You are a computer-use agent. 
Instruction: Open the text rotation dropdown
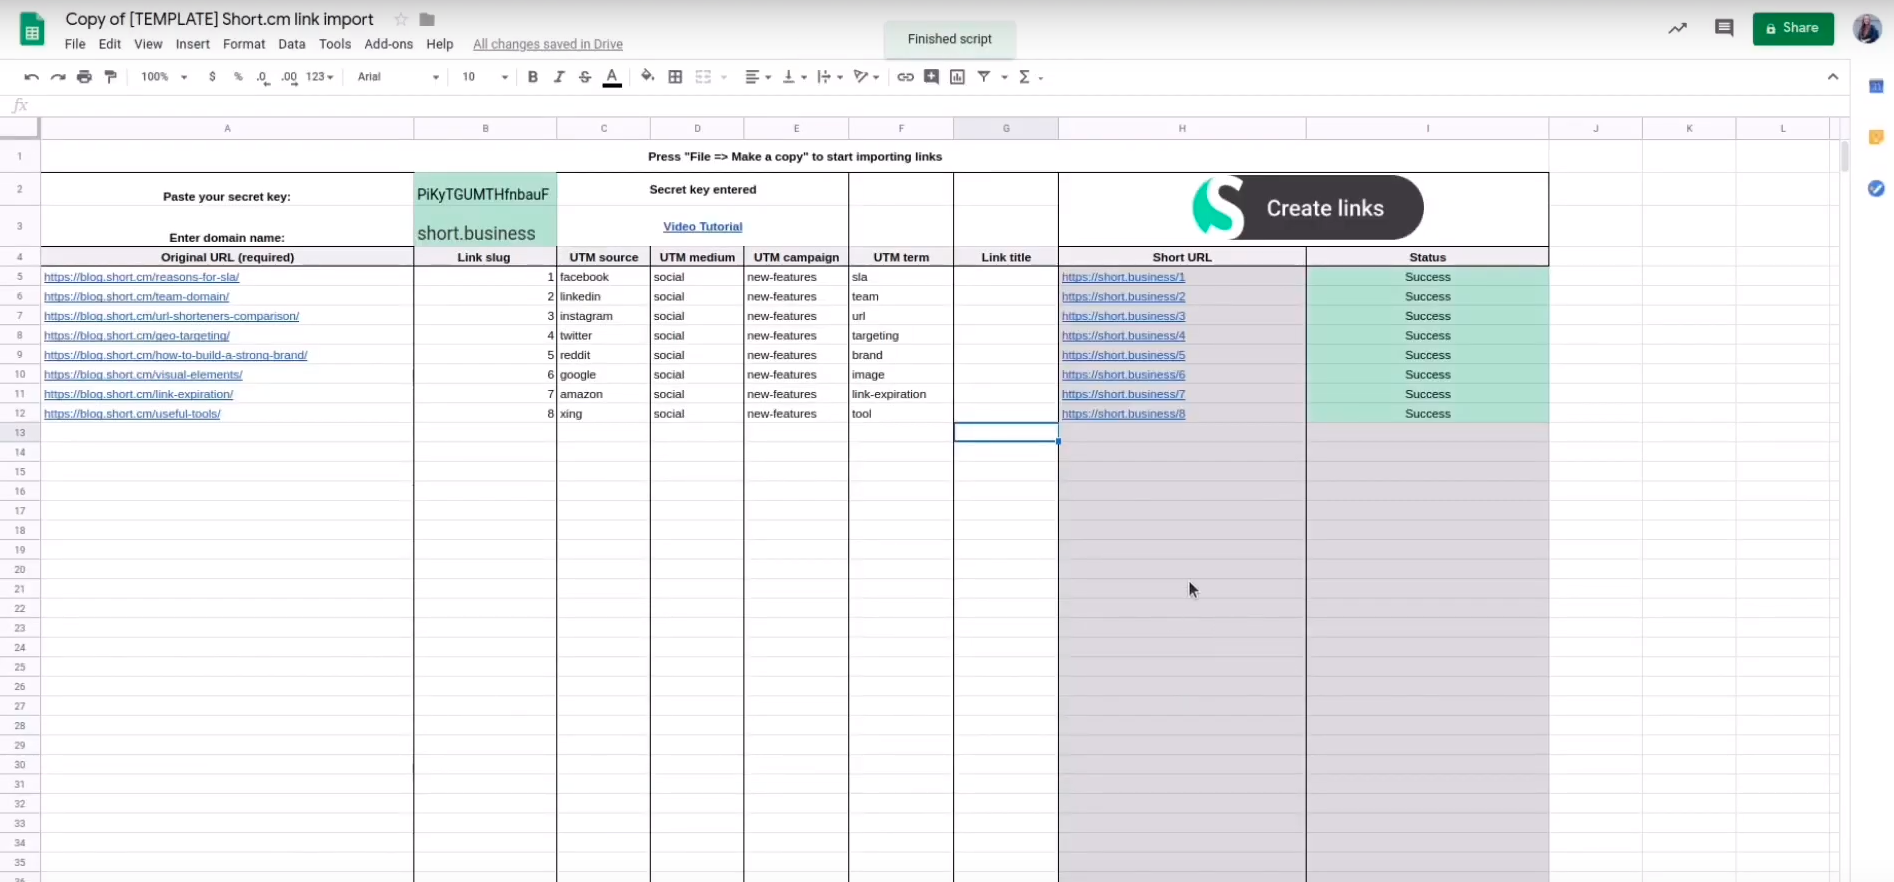tap(866, 77)
